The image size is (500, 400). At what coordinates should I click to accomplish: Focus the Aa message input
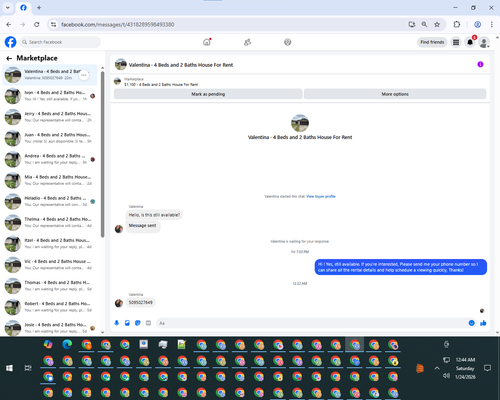(312, 323)
